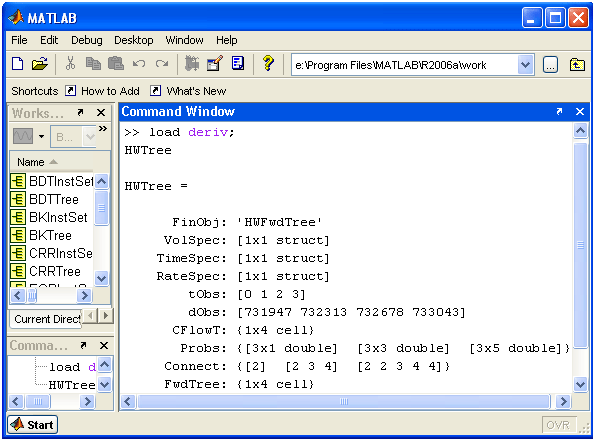The height and width of the screenshot is (441, 595).
Task: Browse for folder with the ellipsis button
Action: click(x=550, y=65)
